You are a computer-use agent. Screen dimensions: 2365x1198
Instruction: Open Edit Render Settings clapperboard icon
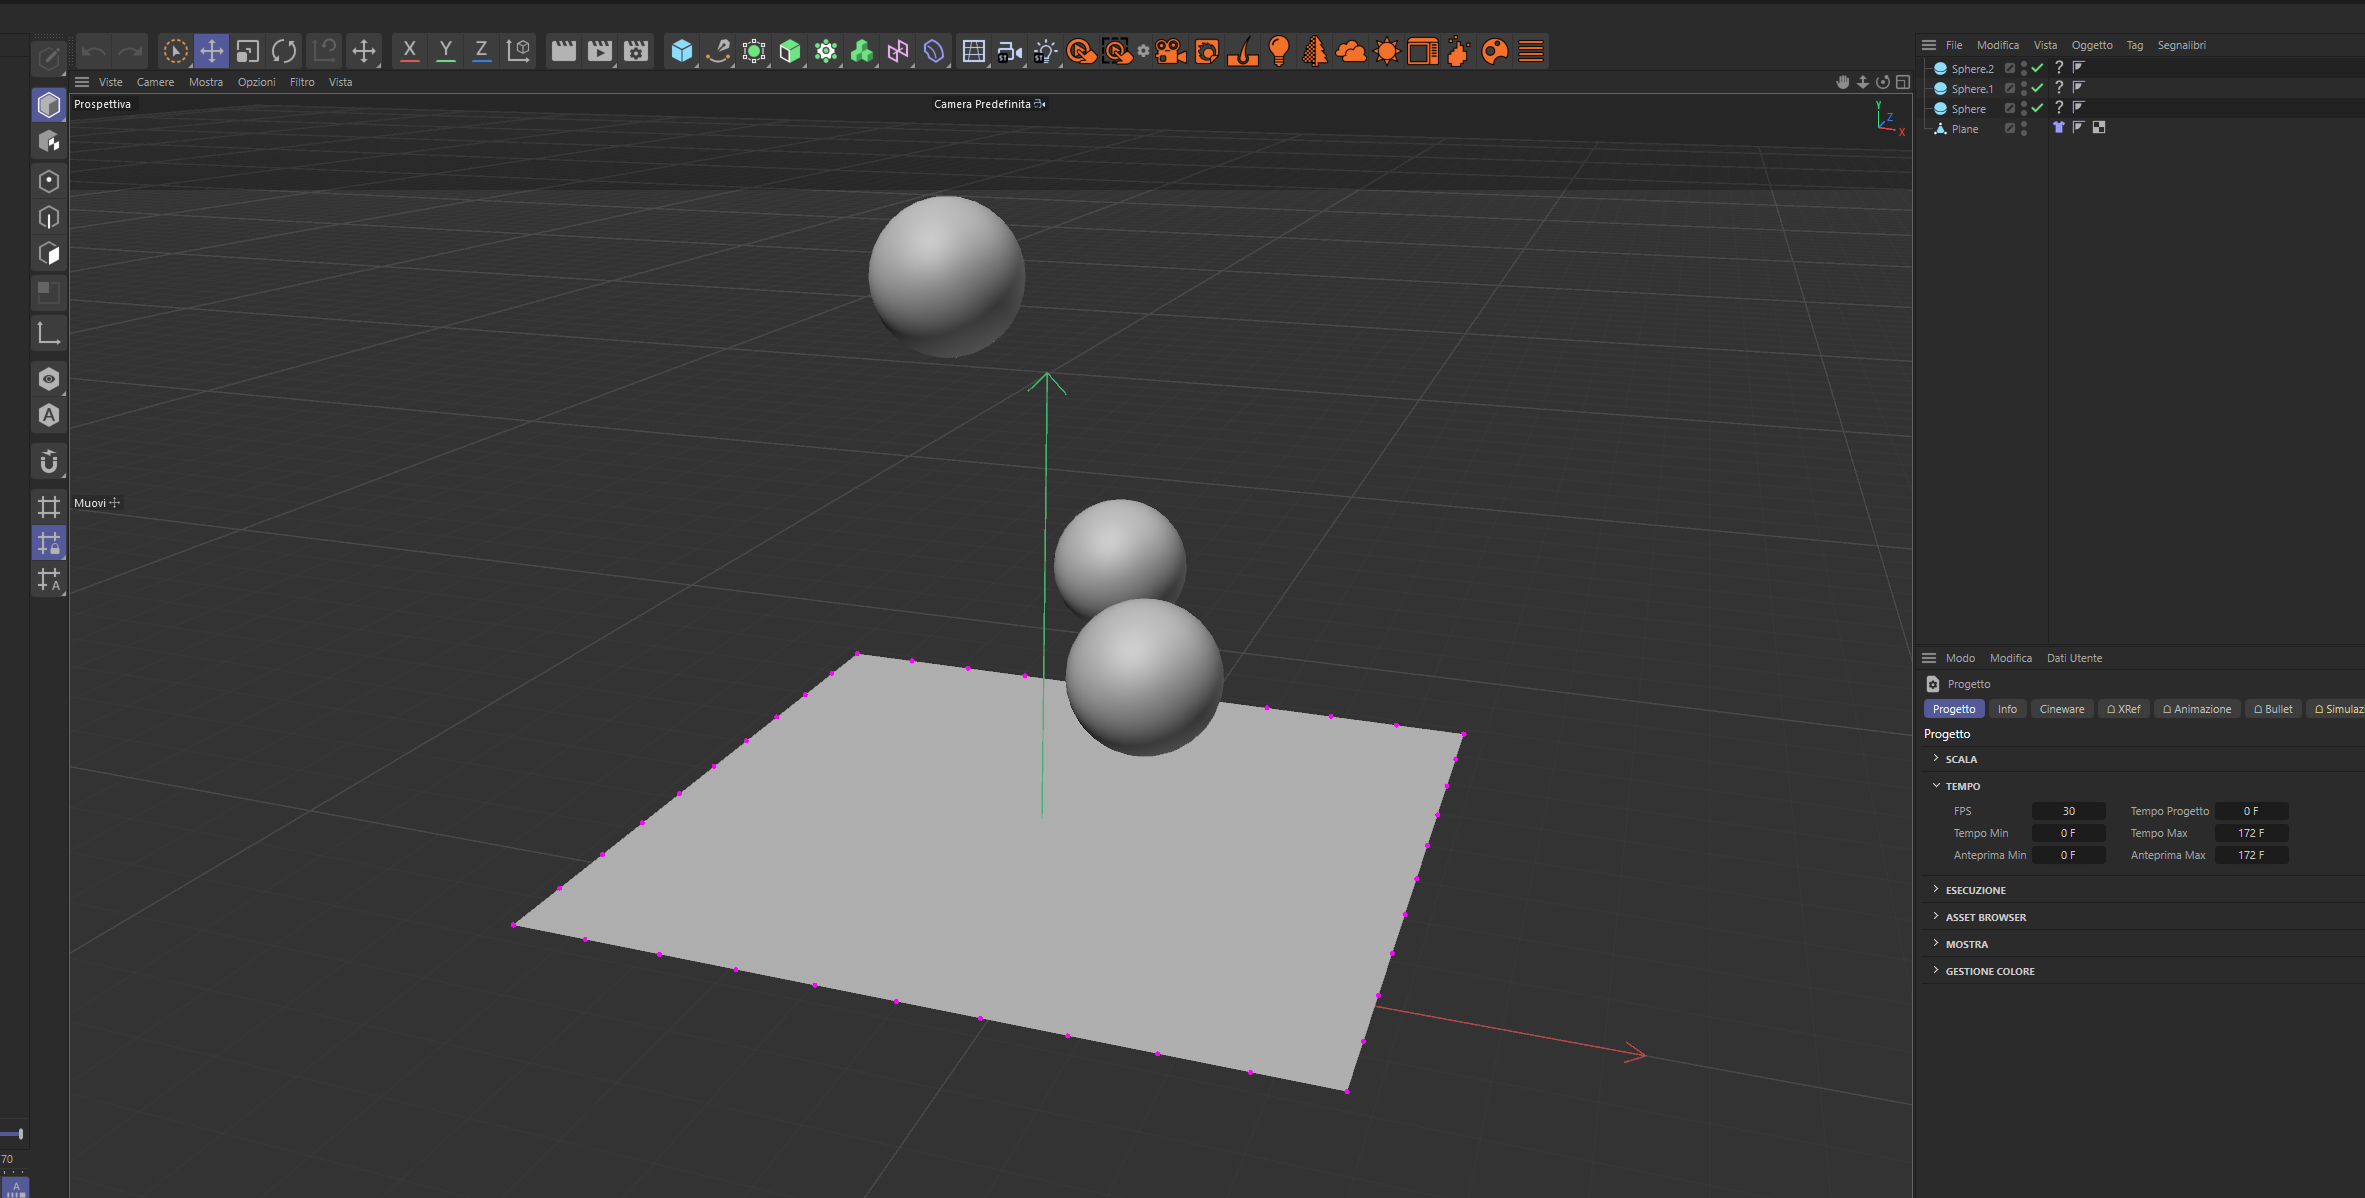(636, 51)
